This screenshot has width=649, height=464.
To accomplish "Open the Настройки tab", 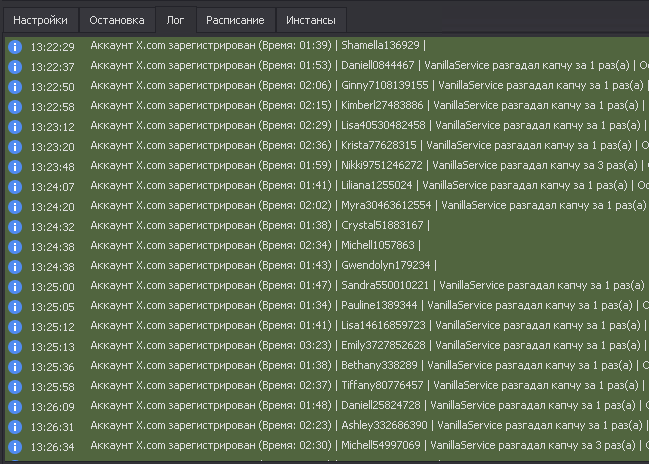I will (41, 20).
